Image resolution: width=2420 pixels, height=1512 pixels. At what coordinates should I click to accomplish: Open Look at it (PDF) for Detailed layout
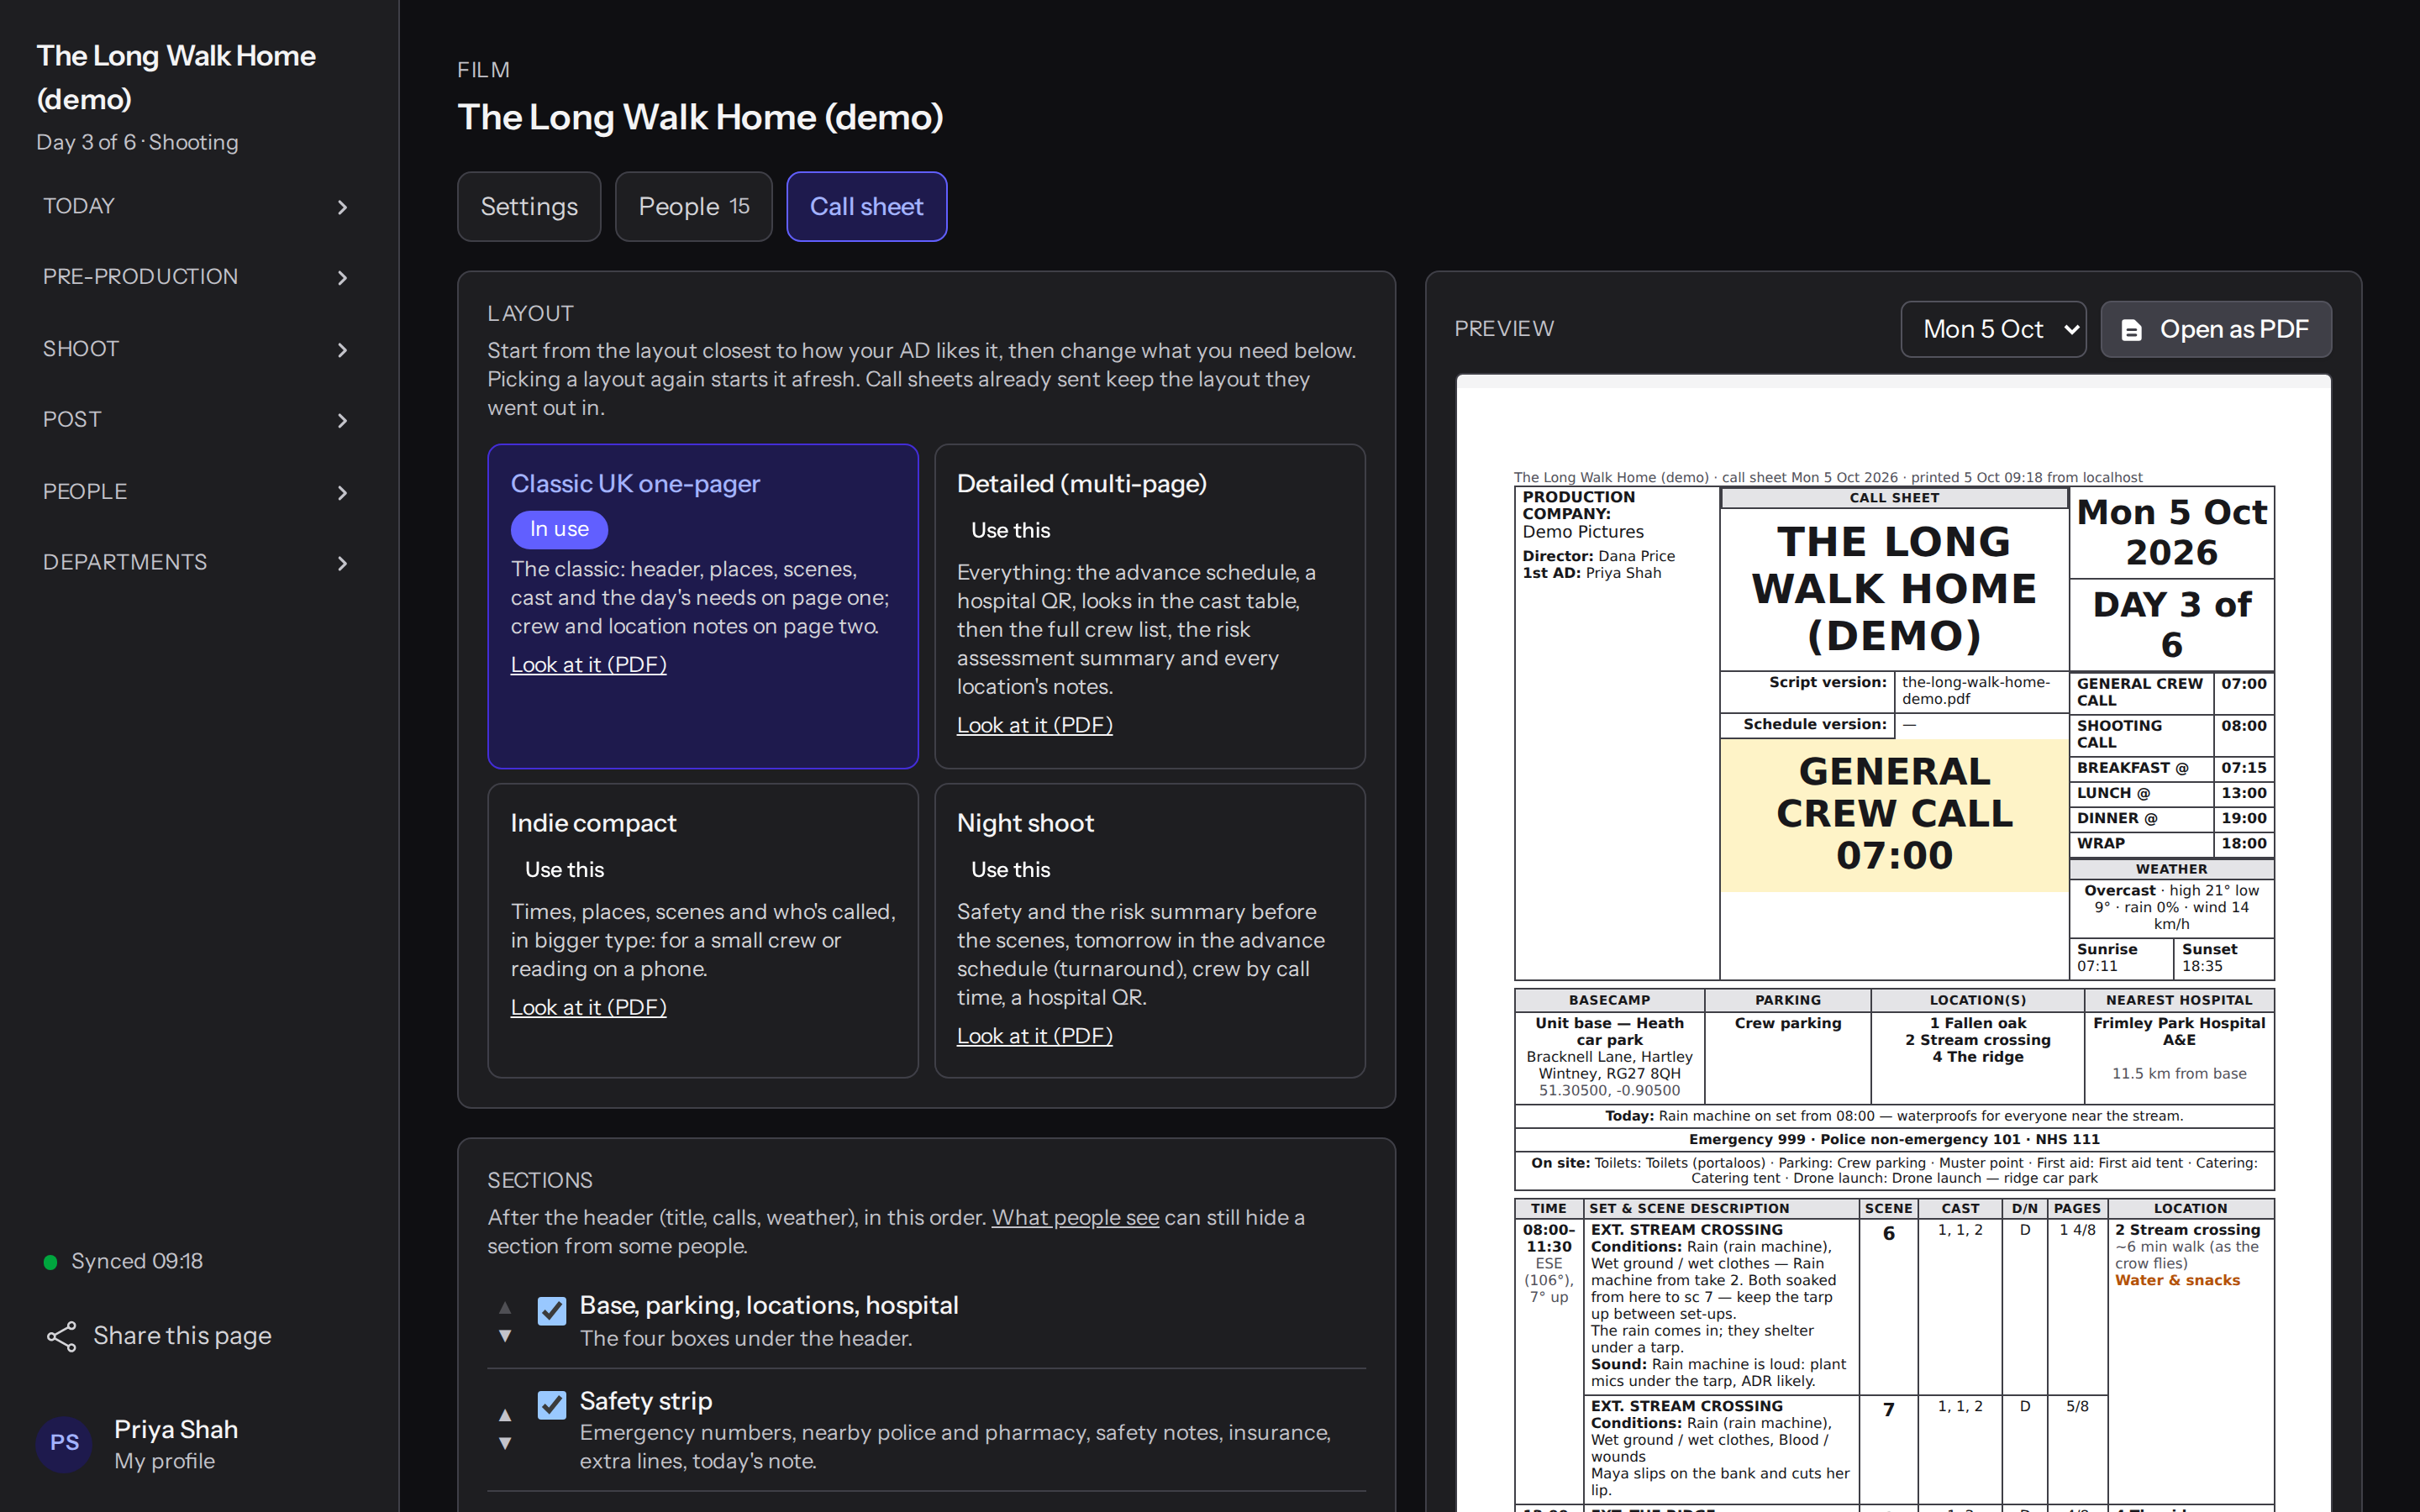tap(1034, 725)
